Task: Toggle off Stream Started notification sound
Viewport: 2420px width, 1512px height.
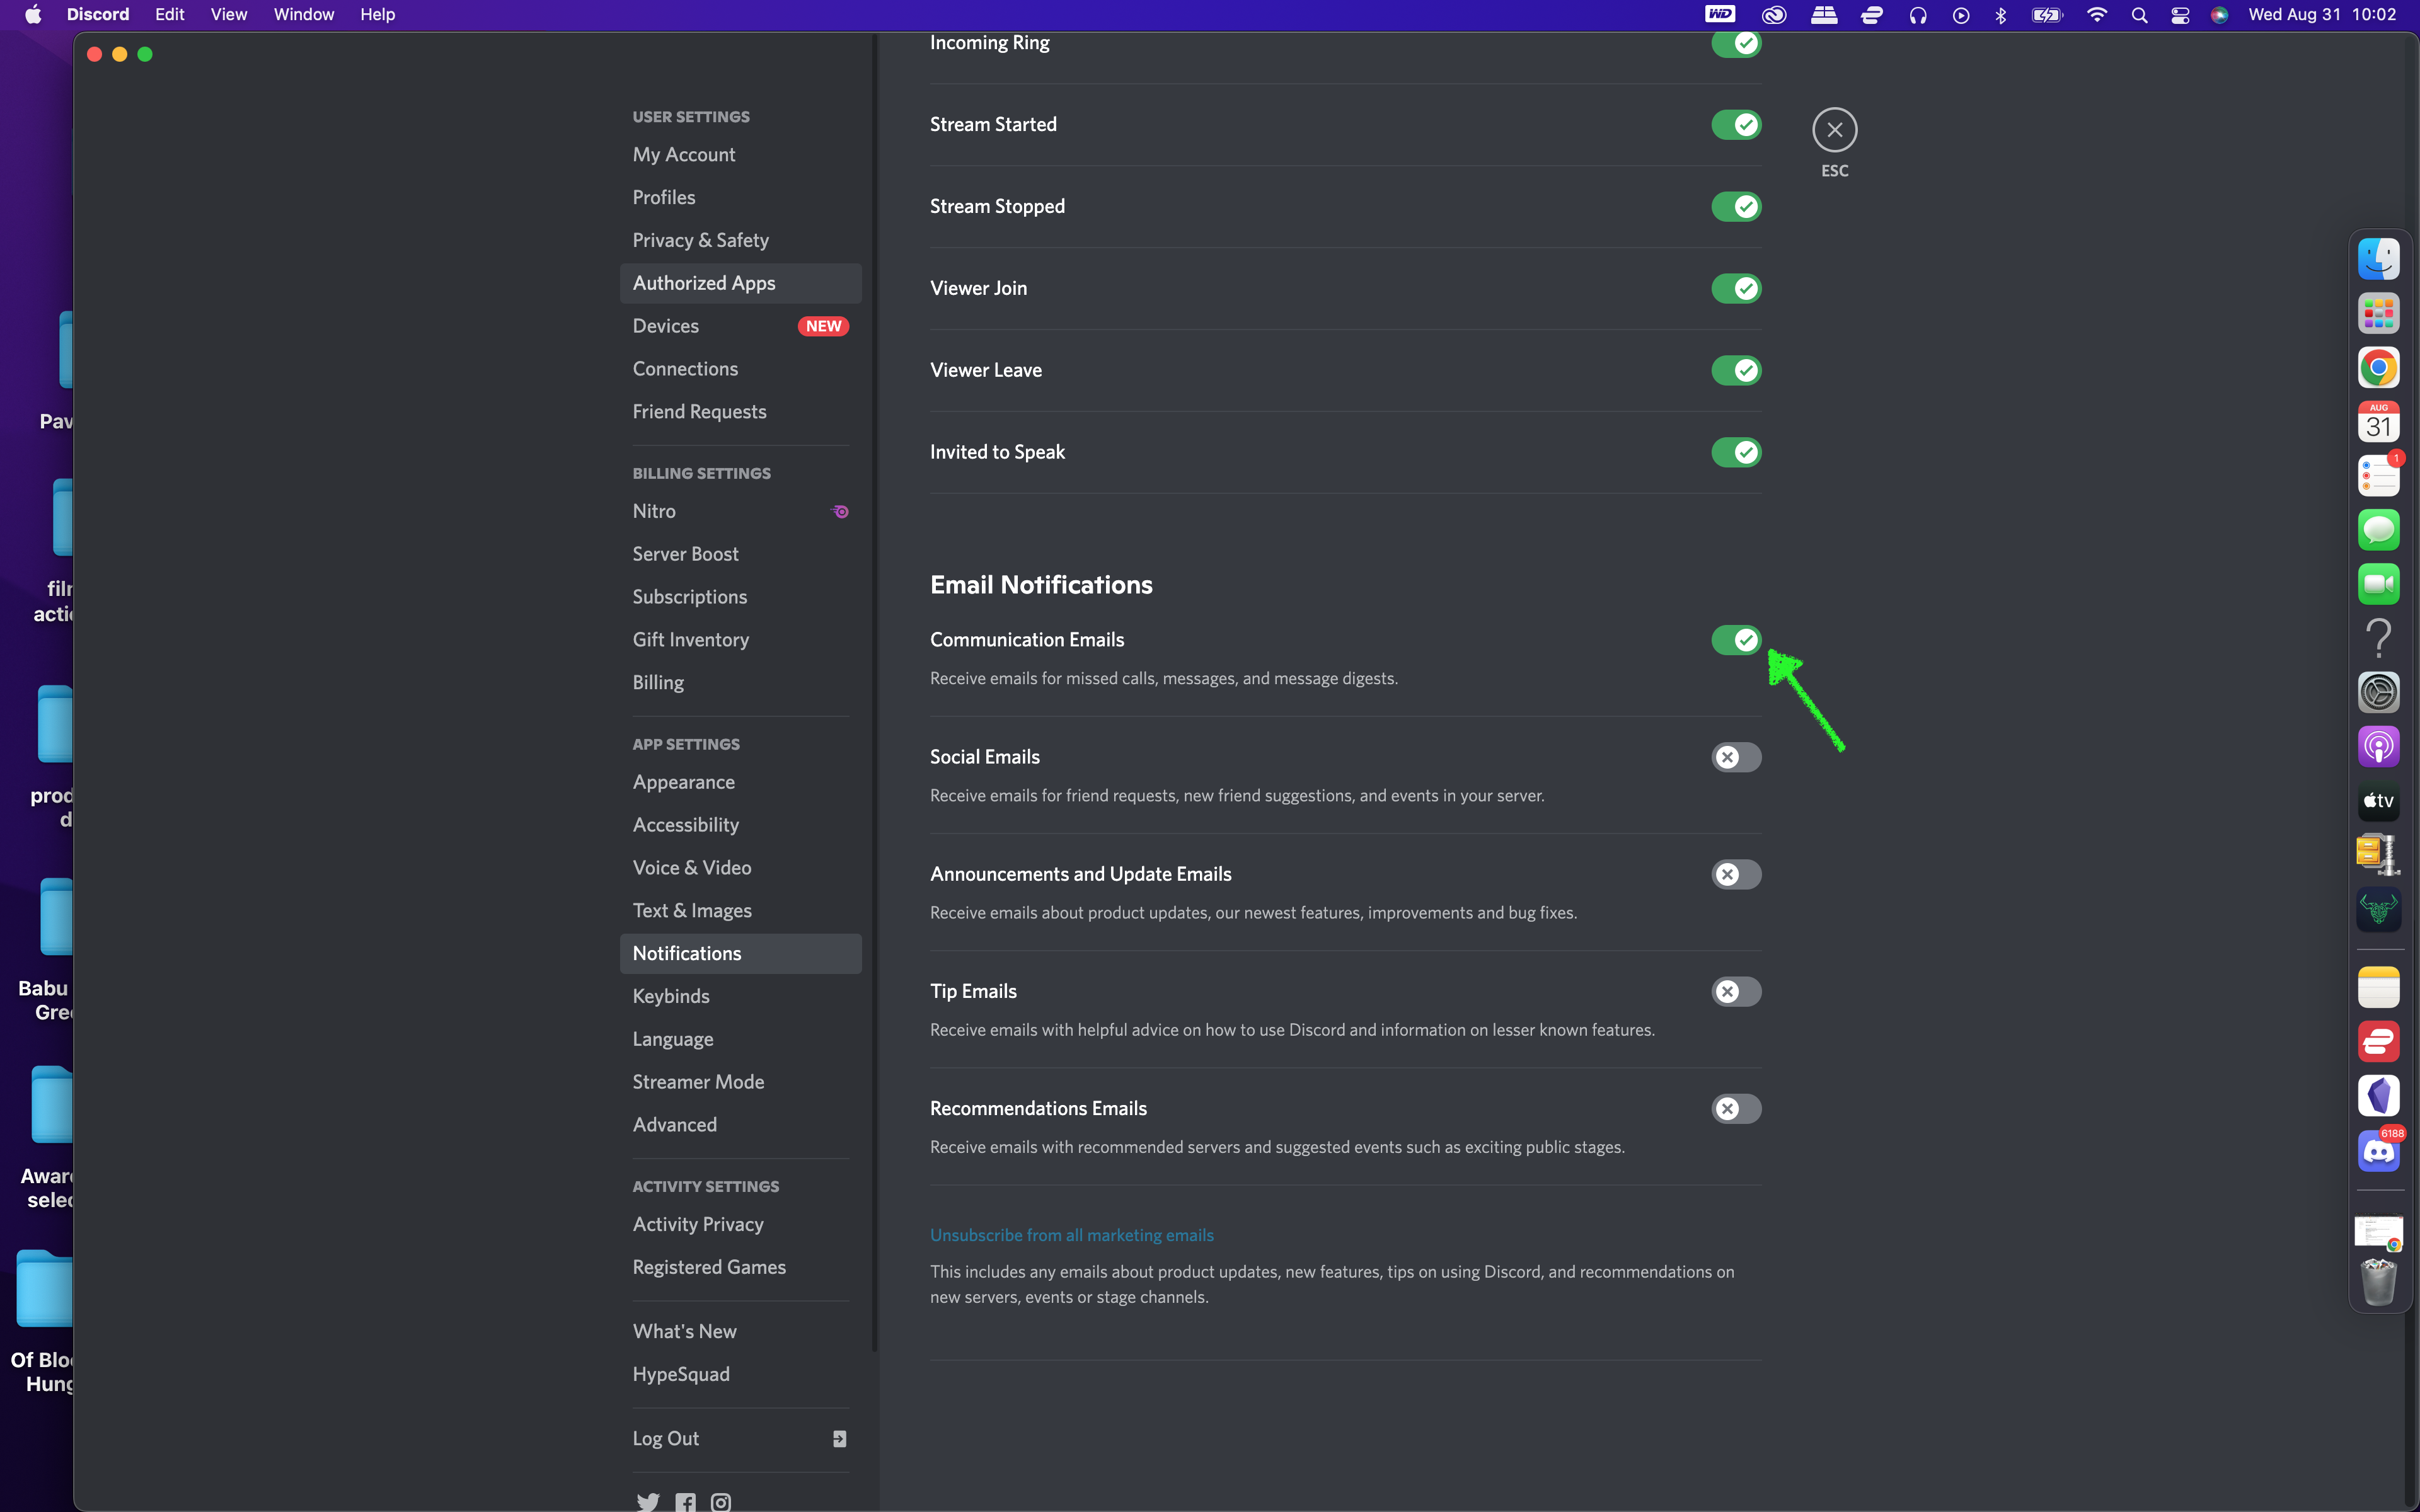Action: 1736,125
